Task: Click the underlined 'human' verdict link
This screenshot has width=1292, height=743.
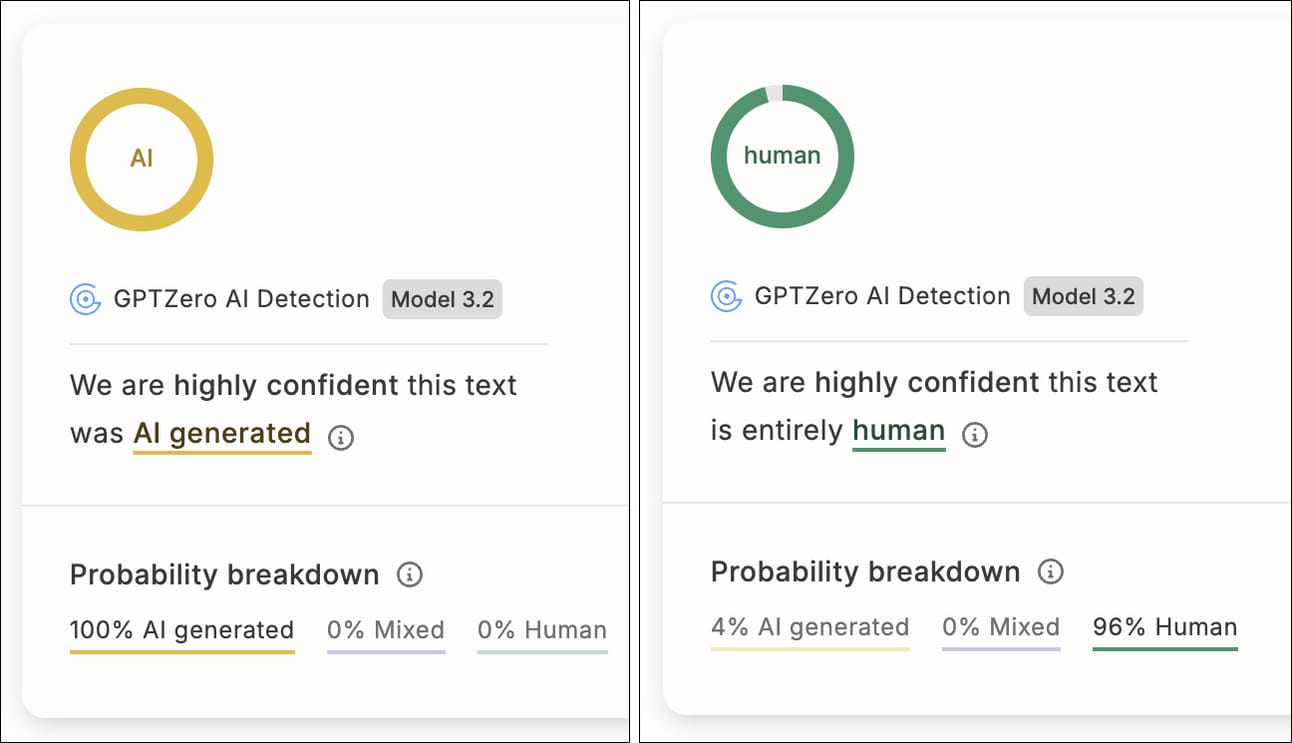Action: [899, 432]
